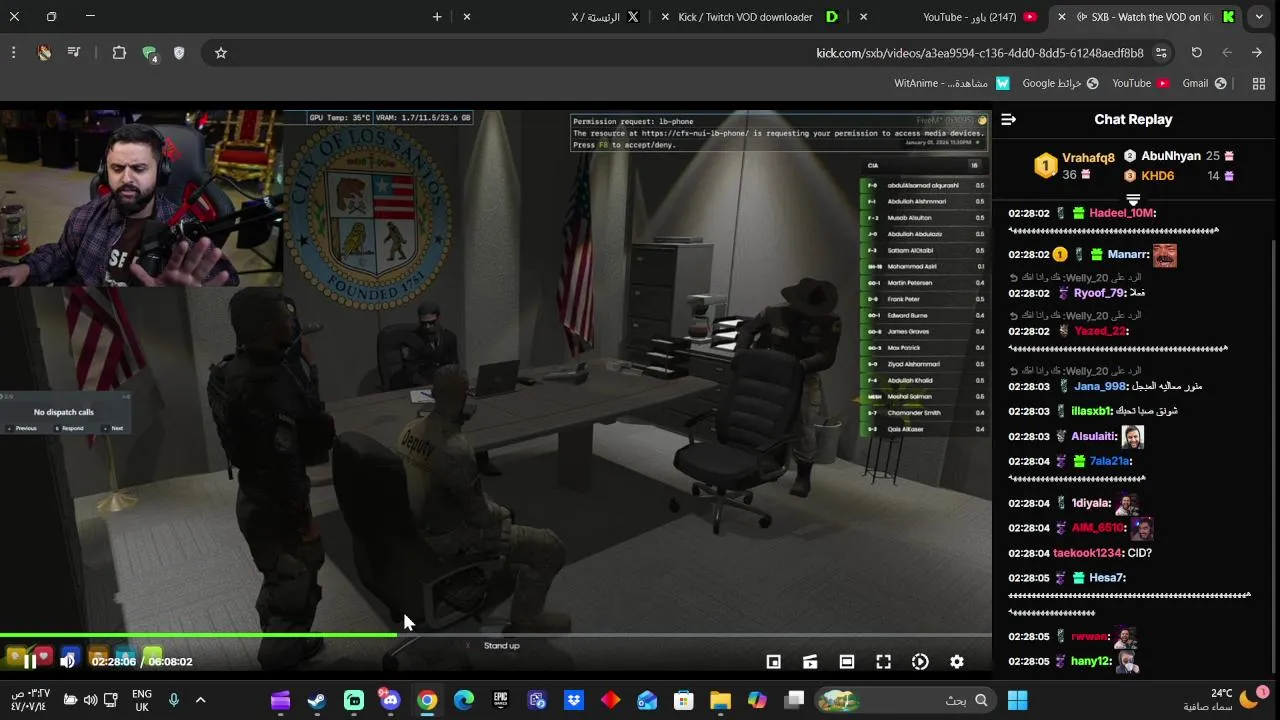The height and width of the screenshot is (720, 1280).
Task: Click username Hadeel_10M in chat
Action: click(1122, 213)
